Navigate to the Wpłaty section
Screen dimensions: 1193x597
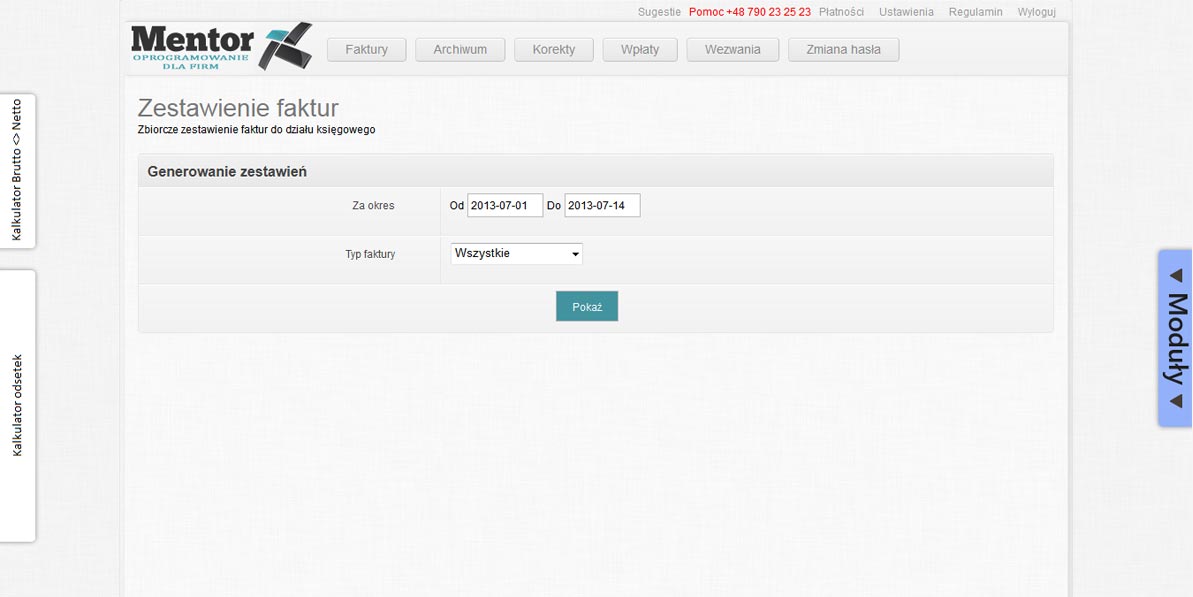(x=640, y=50)
